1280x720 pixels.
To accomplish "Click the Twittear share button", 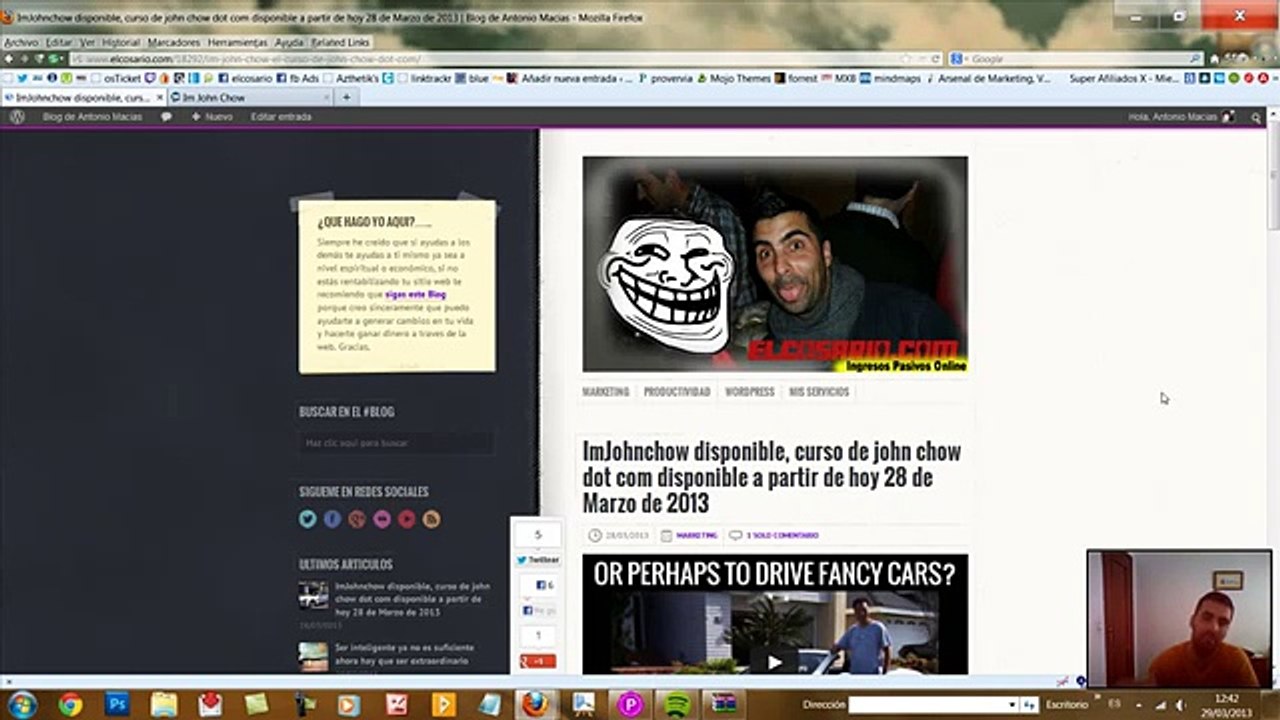I will point(538,561).
